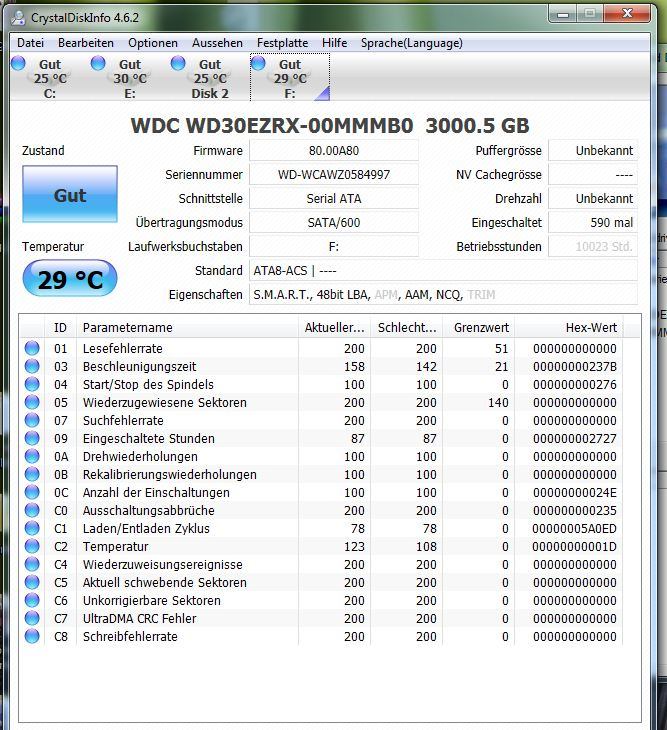Image resolution: width=667 pixels, height=730 pixels.
Task: Click the serial number field WD-WCAWZ0584997
Action: pyautogui.click(x=334, y=175)
